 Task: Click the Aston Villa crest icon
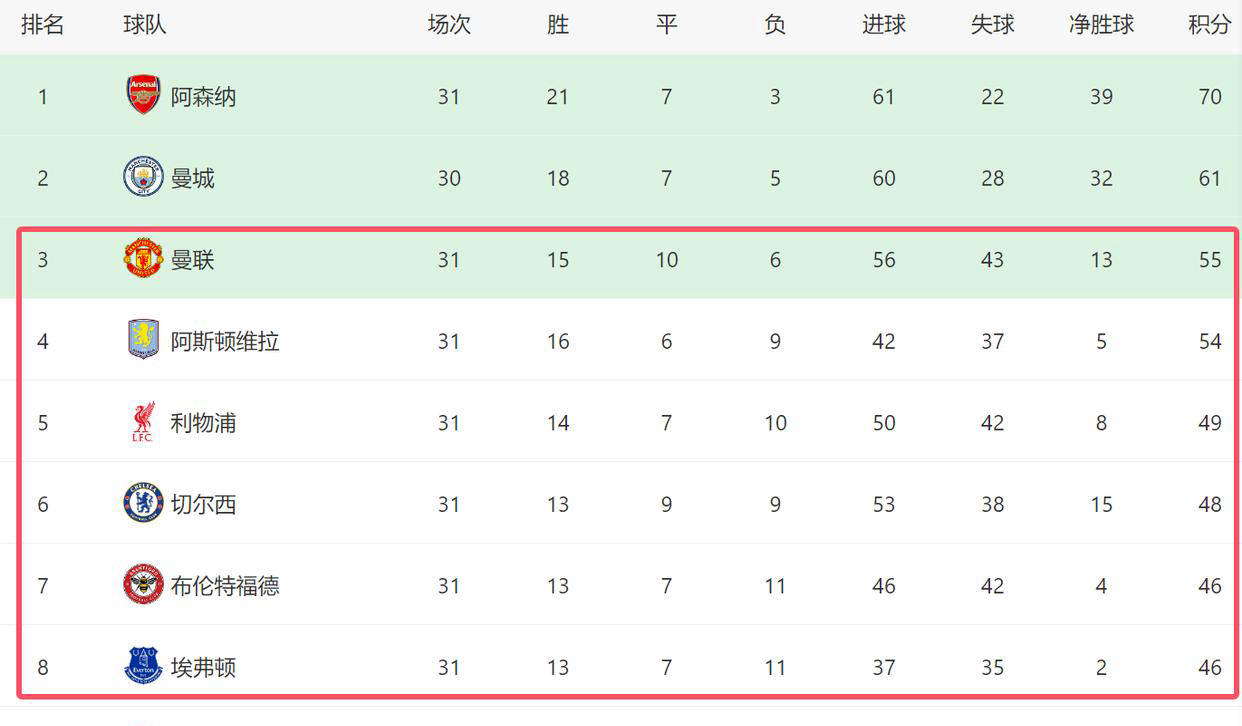coord(143,340)
